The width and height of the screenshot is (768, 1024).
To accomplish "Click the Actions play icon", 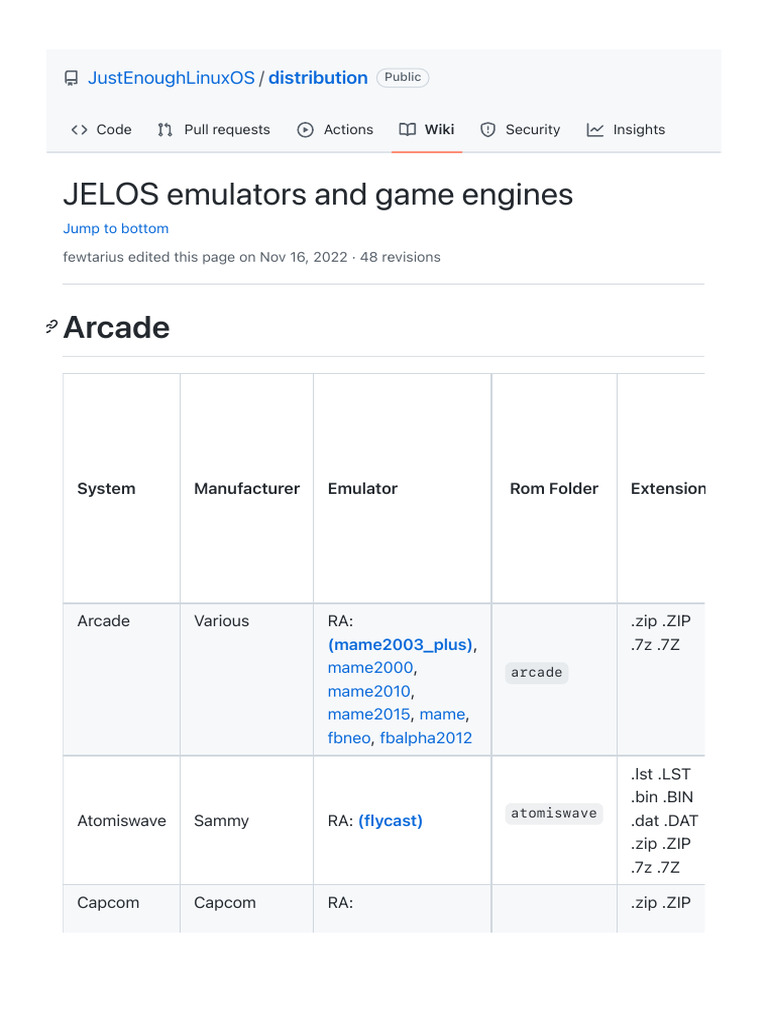I will click(x=305, y=130).
